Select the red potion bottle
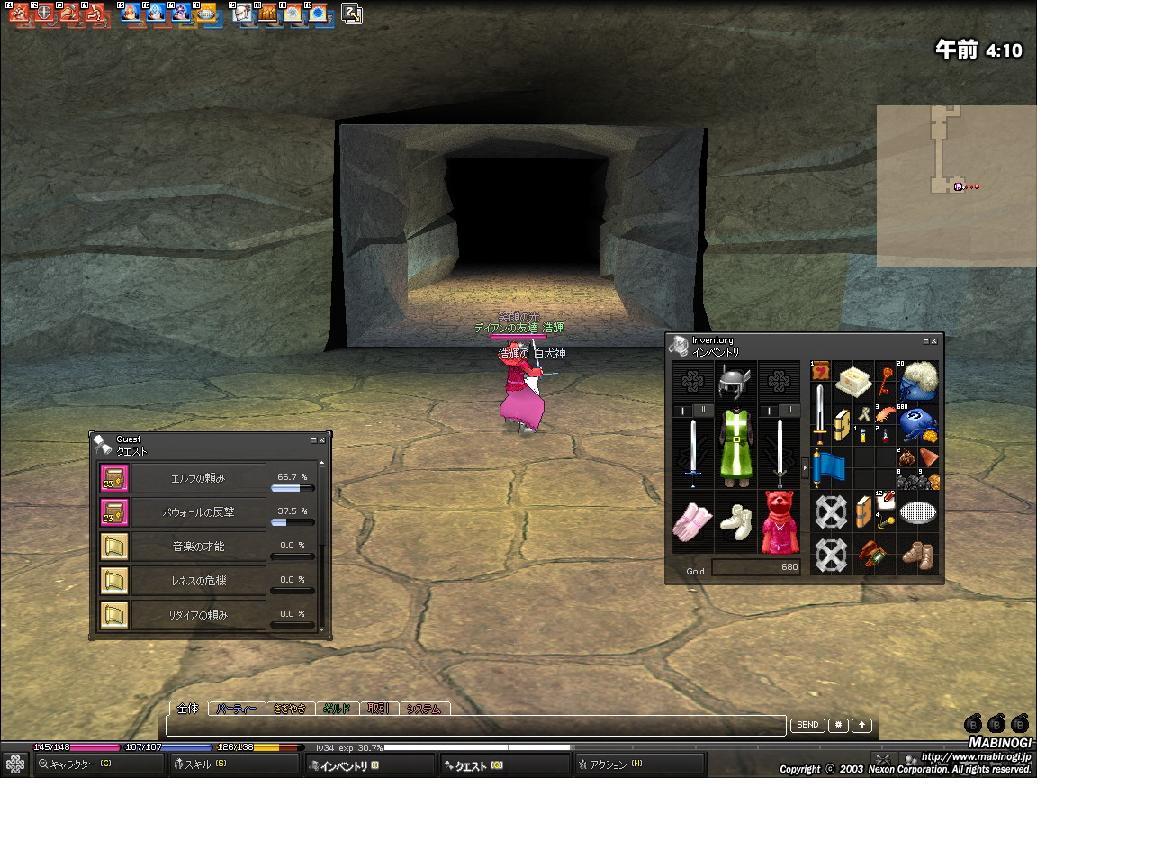The width and height of the screenshot is (1152, 864). point(885,435)
